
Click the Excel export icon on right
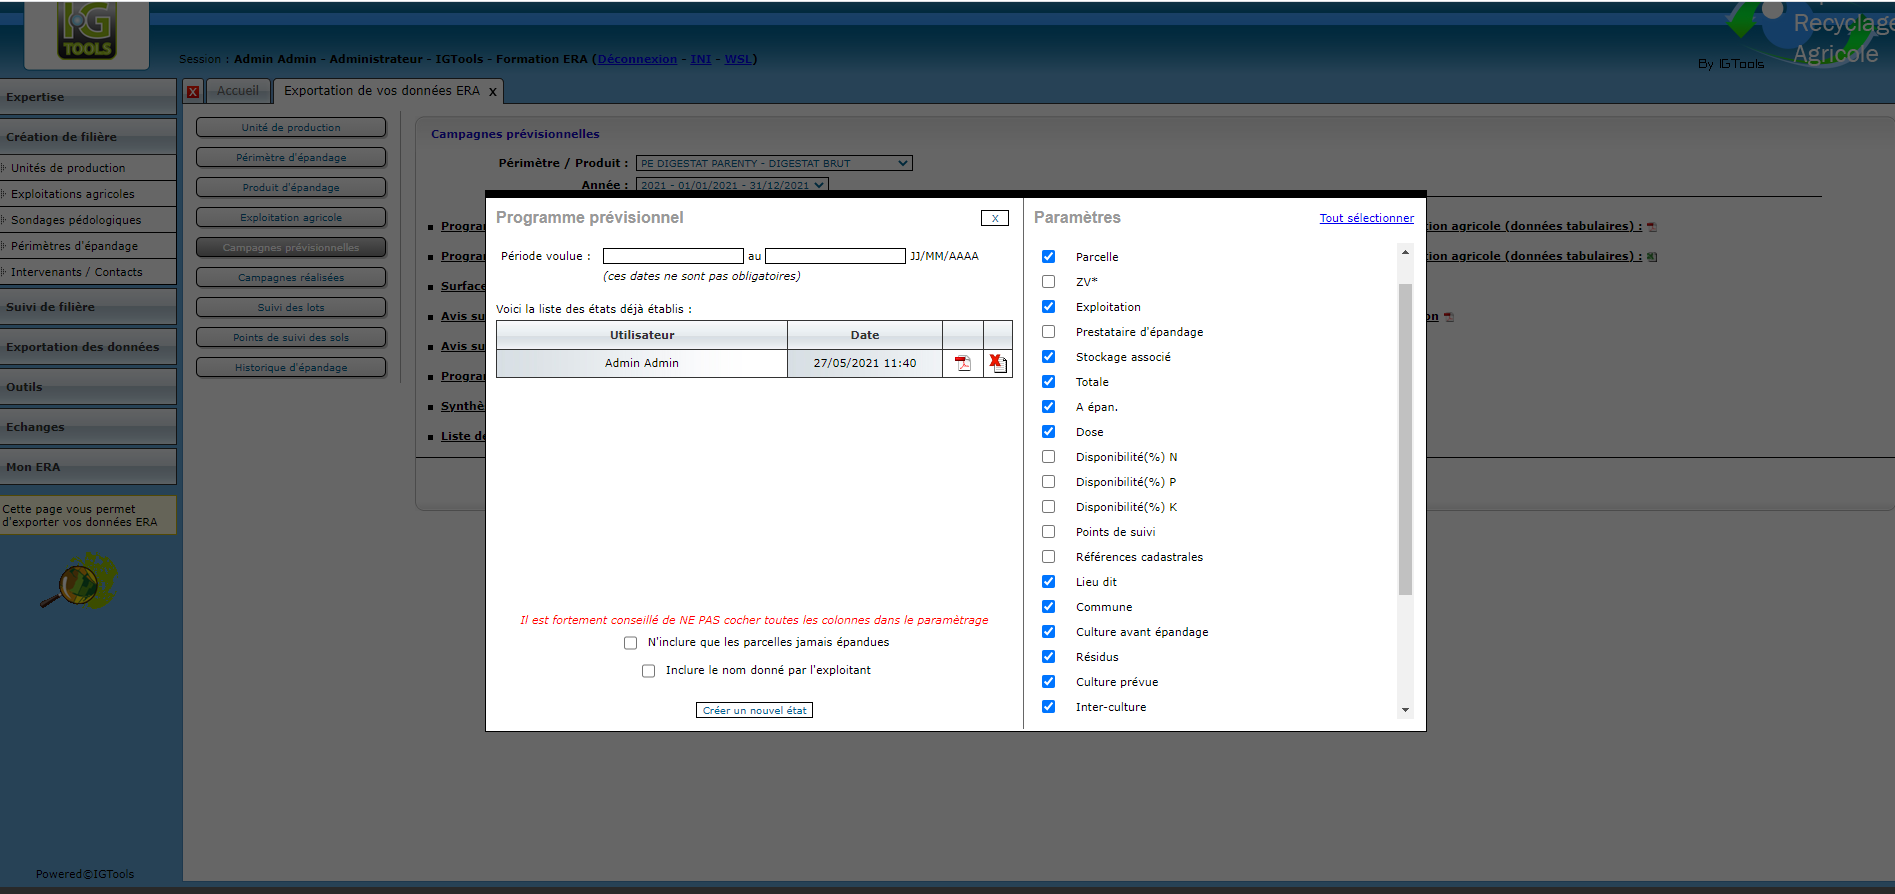[1652, 257]
